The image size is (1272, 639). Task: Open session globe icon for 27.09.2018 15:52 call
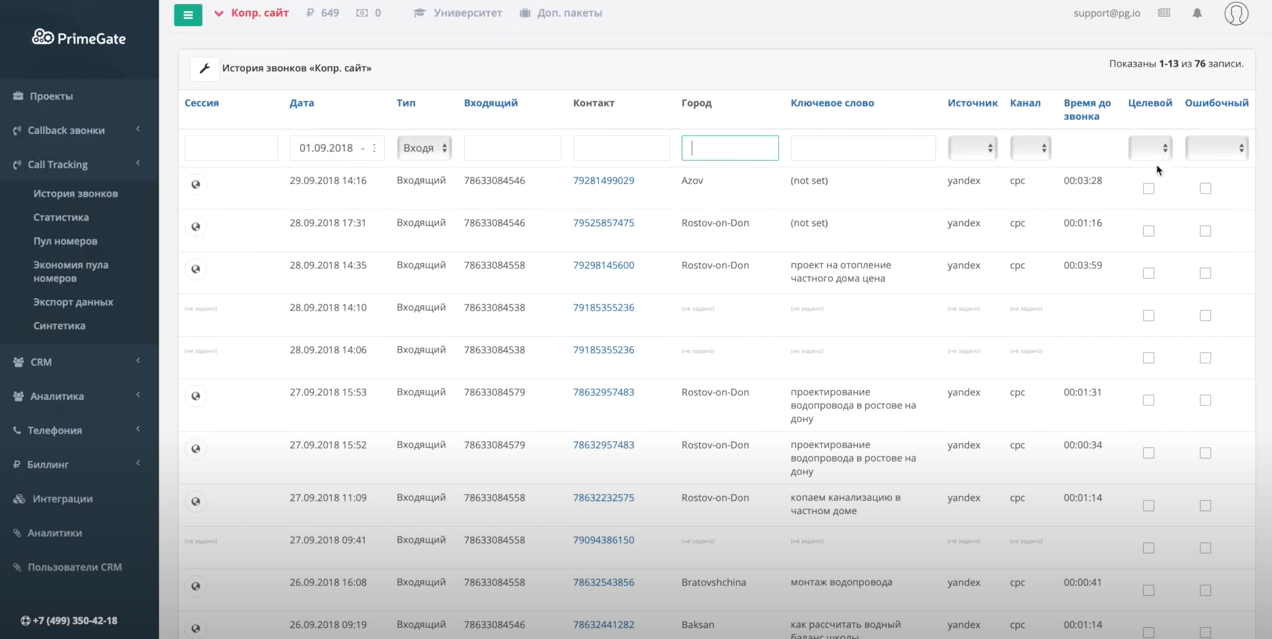pyautogui.click(x=196, y=449)
